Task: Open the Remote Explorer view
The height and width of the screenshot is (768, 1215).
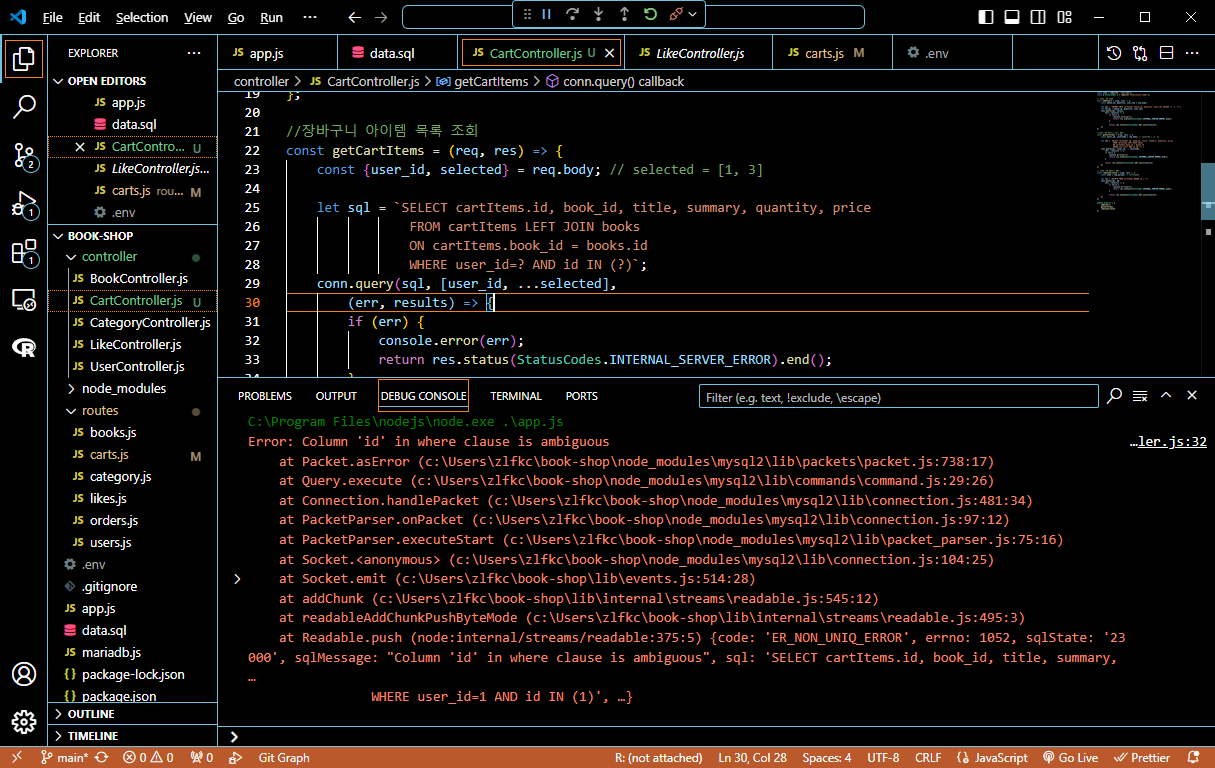Action: pos(24,299)
